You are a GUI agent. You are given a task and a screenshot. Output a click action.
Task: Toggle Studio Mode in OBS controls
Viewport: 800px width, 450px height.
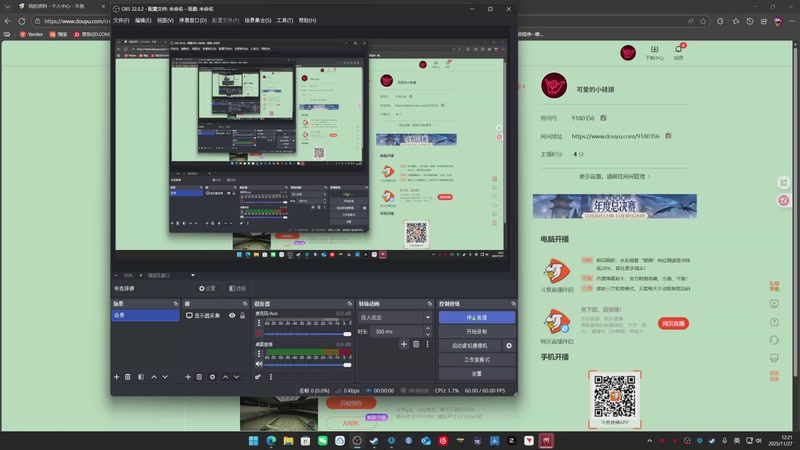tap(477, 360)
